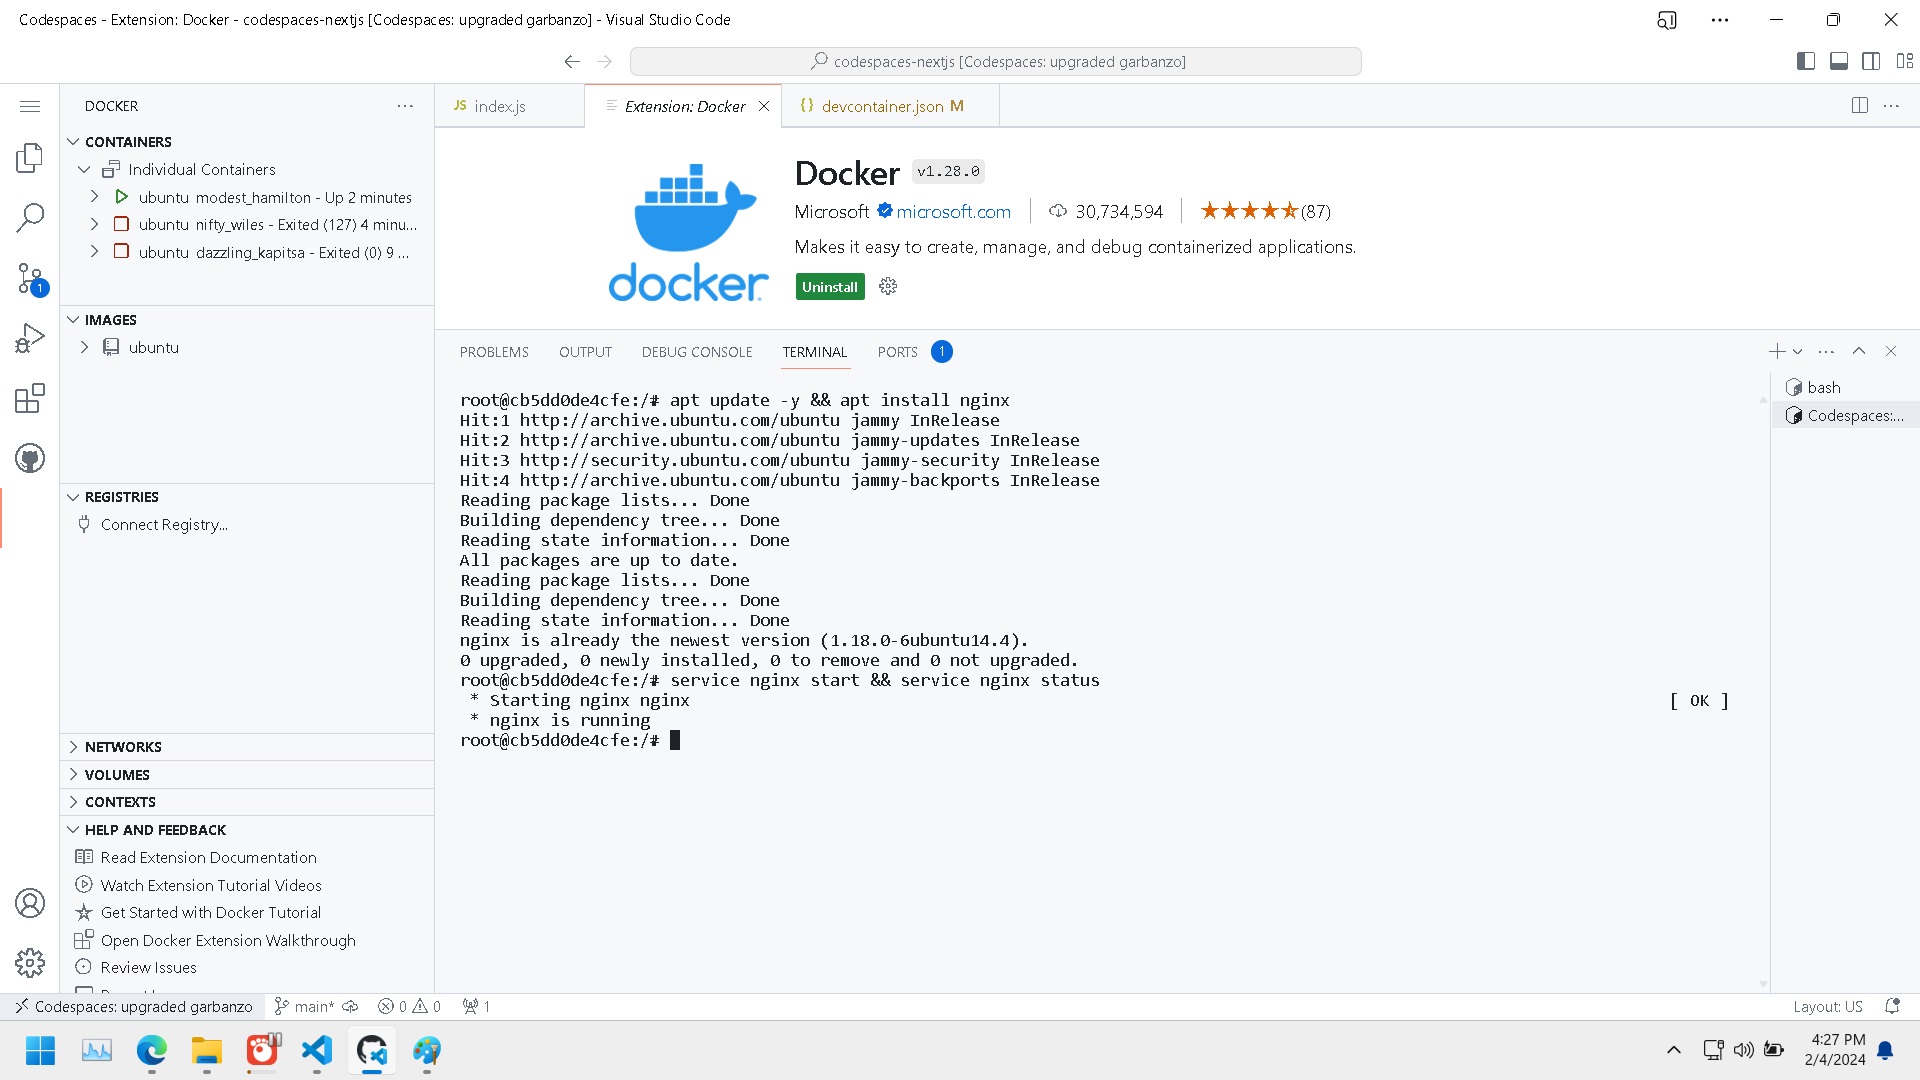Click errors and warnings status item
Viewport: 1920px width, 1080px height.
[409, 1006]
